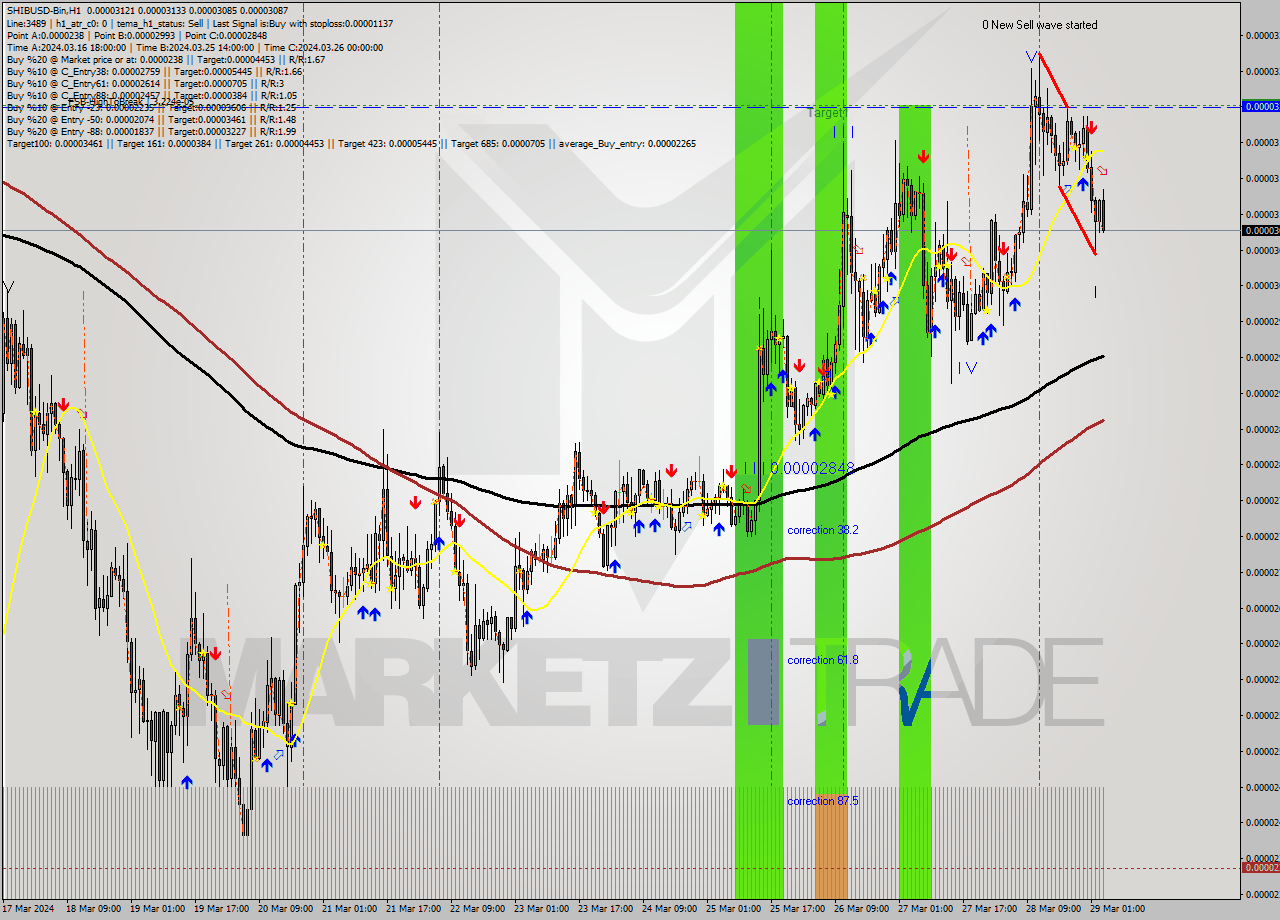Select the '27 Mar 01:00' time label
The width and height of the screenshot is (1280, 920).
coord(925,909)
